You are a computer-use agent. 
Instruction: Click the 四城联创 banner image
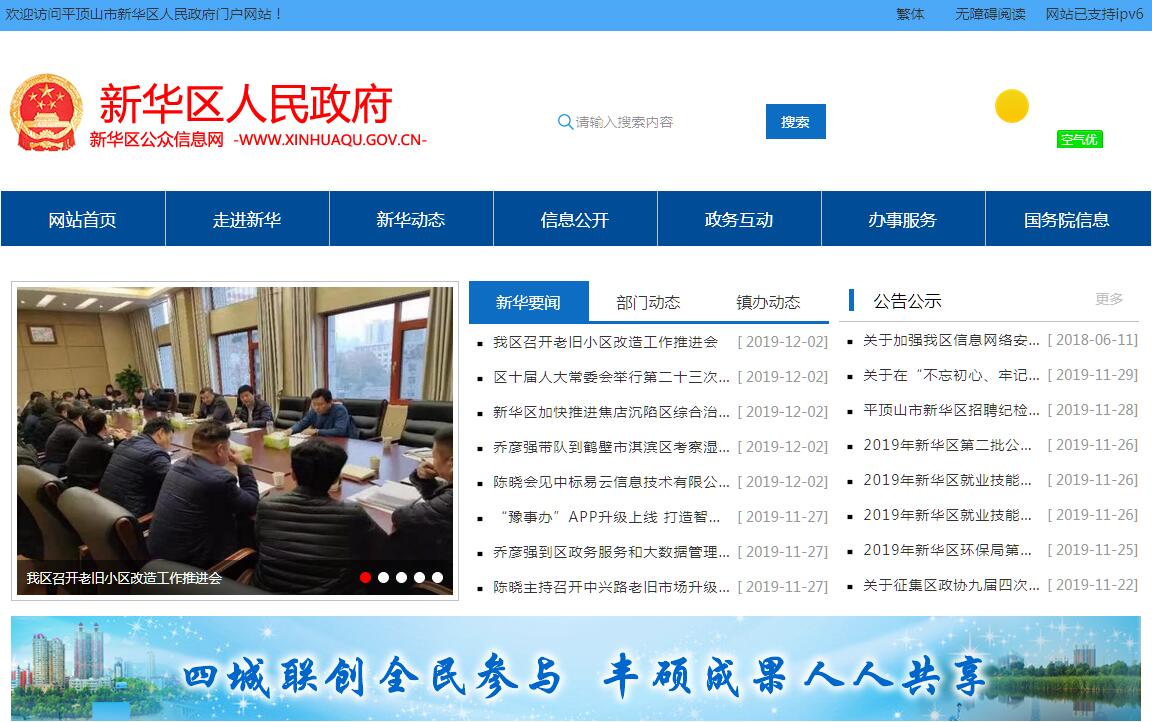tap(576, 668)
